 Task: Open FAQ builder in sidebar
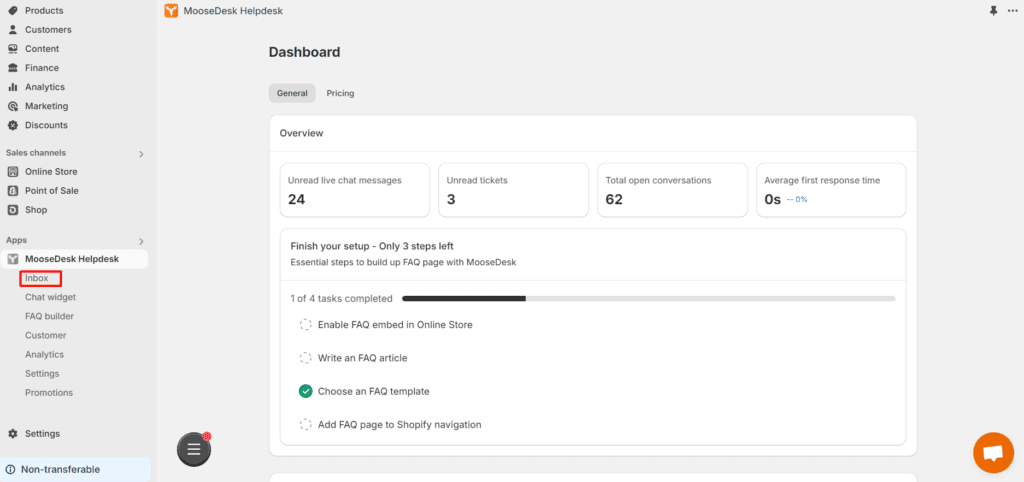tap(49, 316)
